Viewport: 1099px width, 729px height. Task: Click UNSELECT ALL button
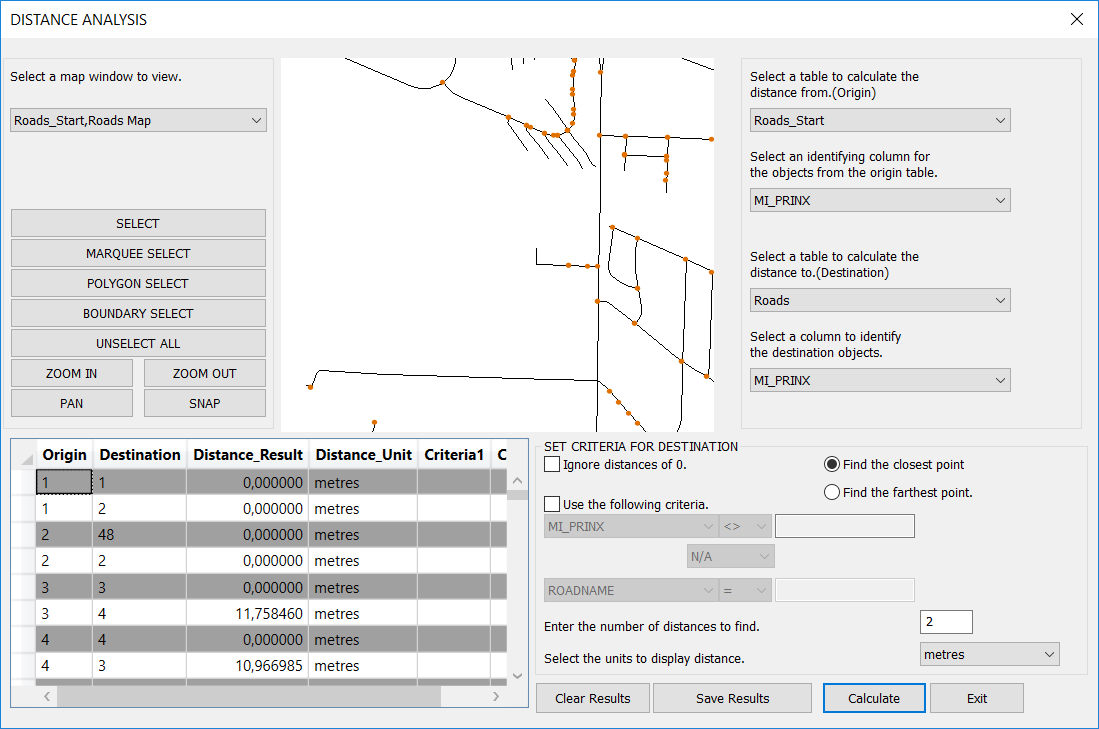(138, 343)
